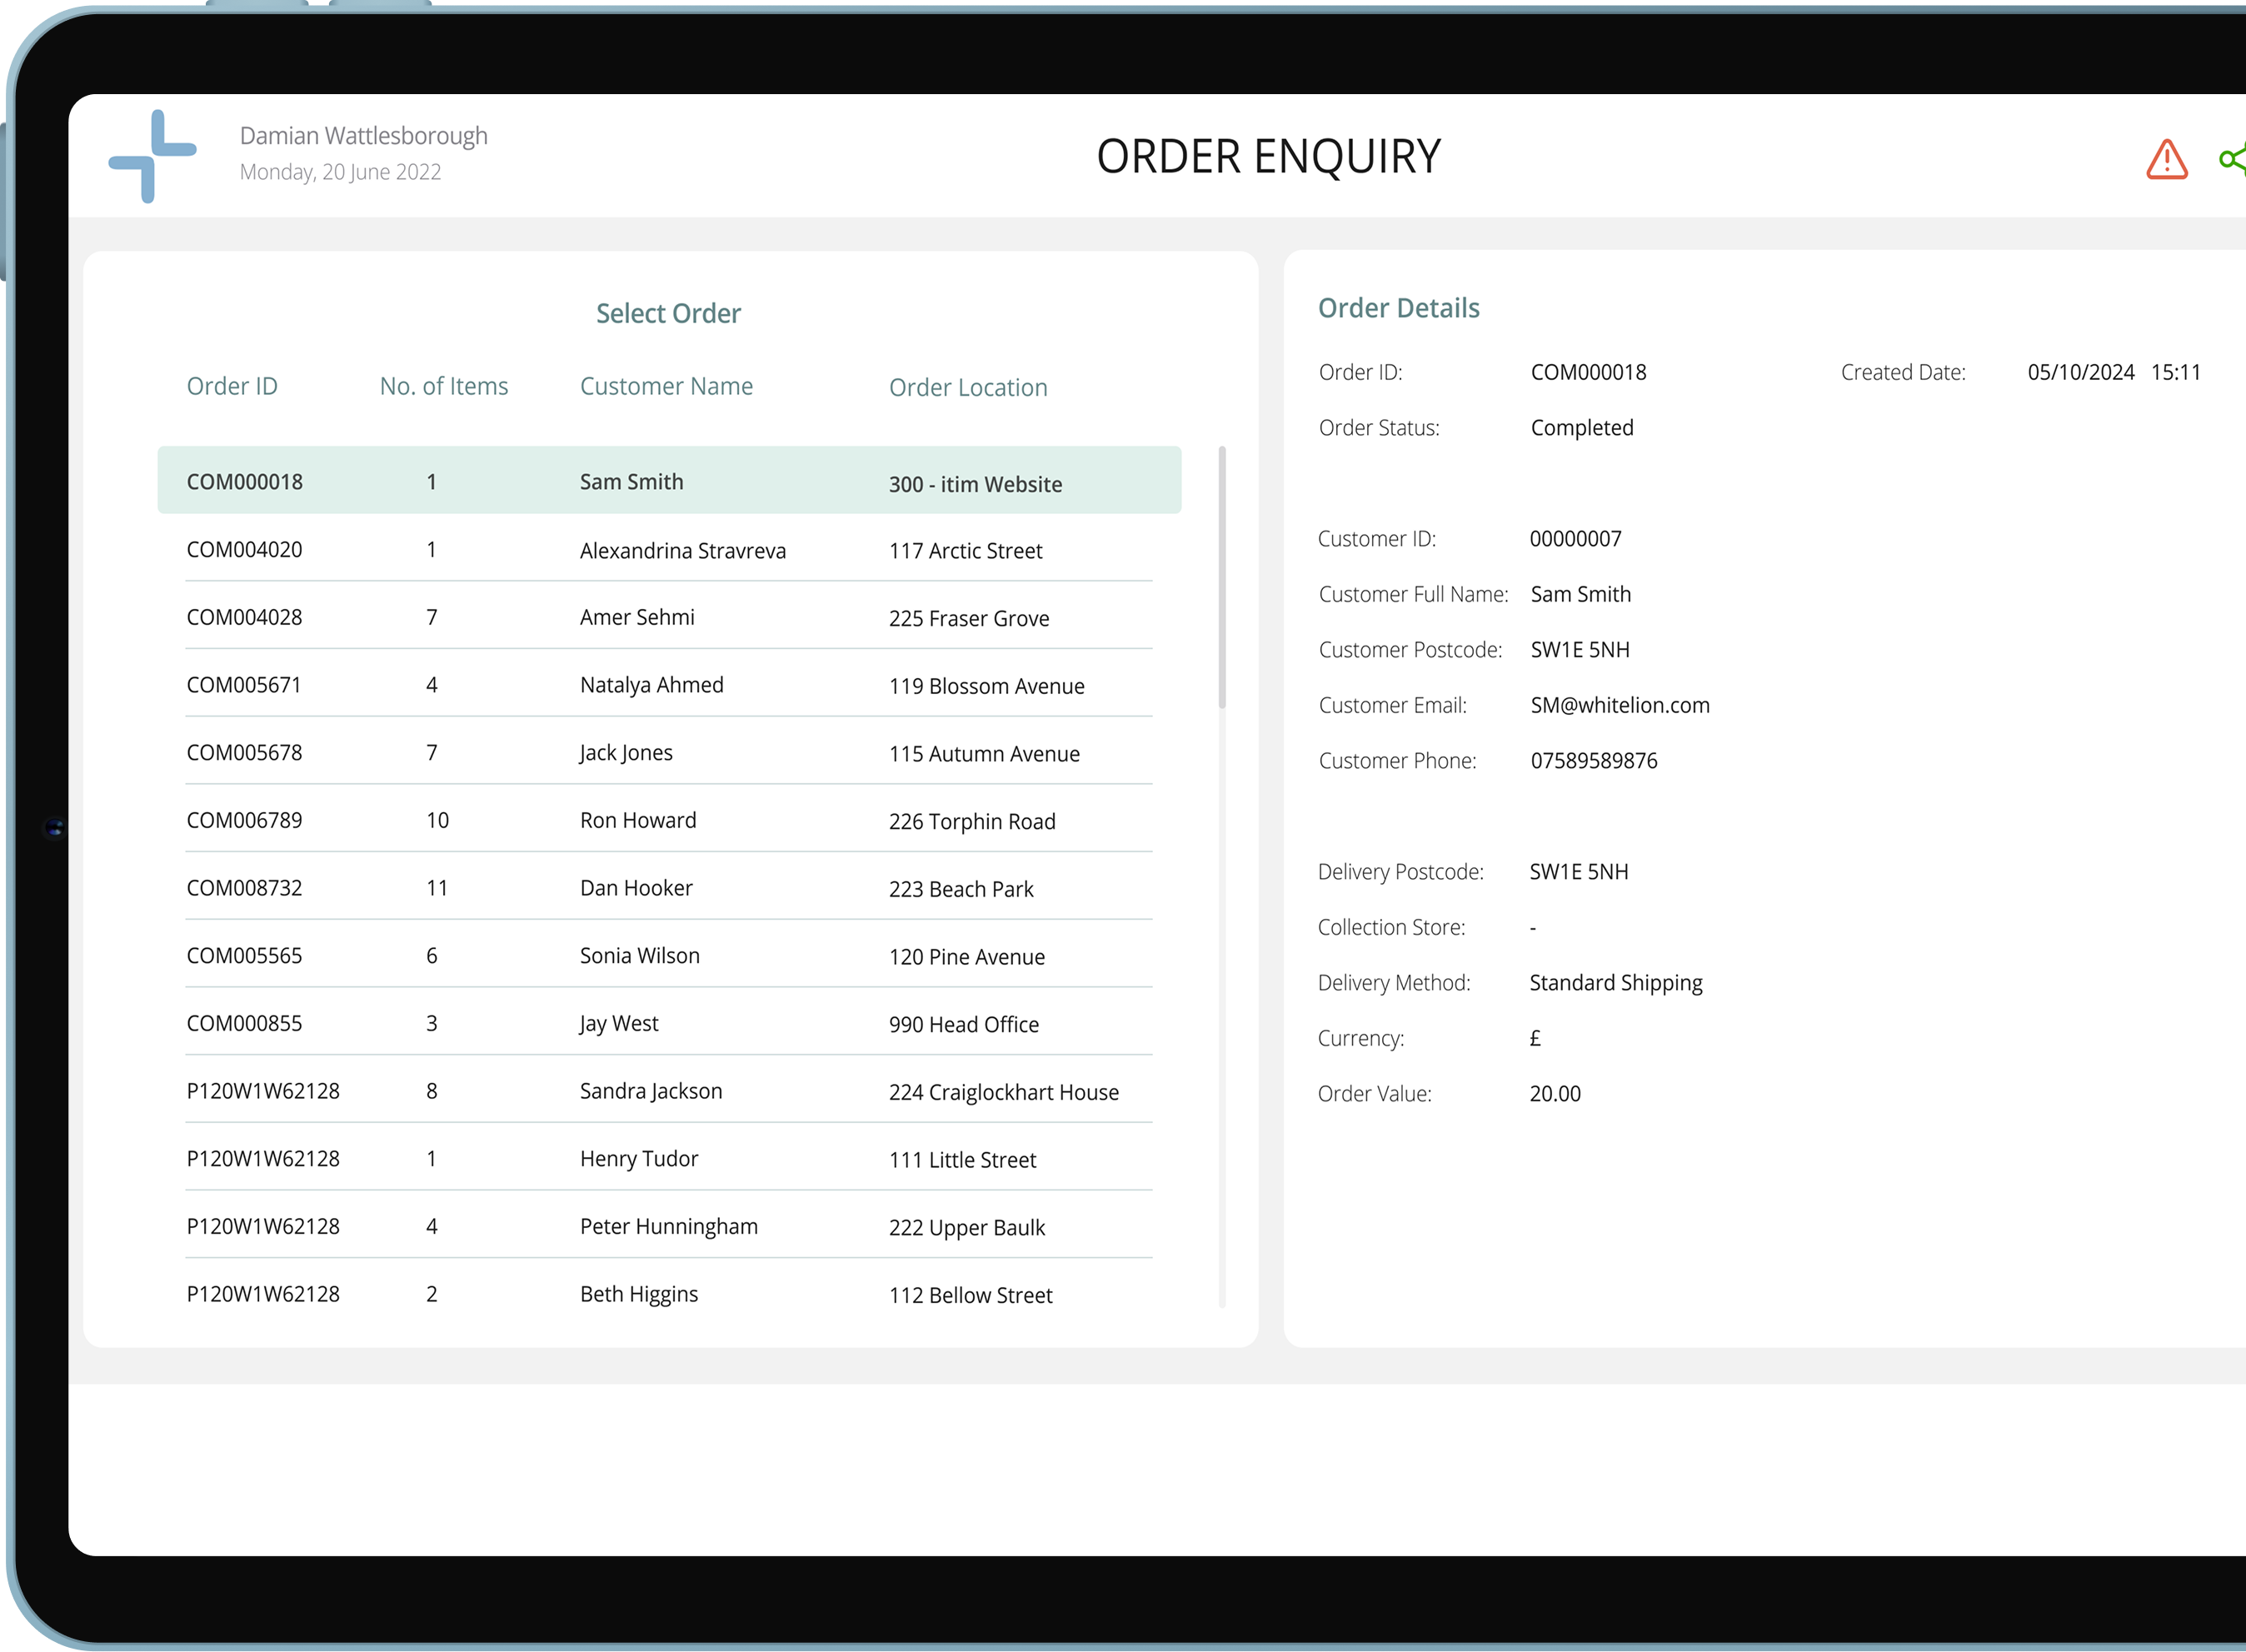Viewport: 2246px width, 1652px height.
Task: Select order COM005678 for Jack Jones
Action: pyautogui.click(x=669, y=752)
